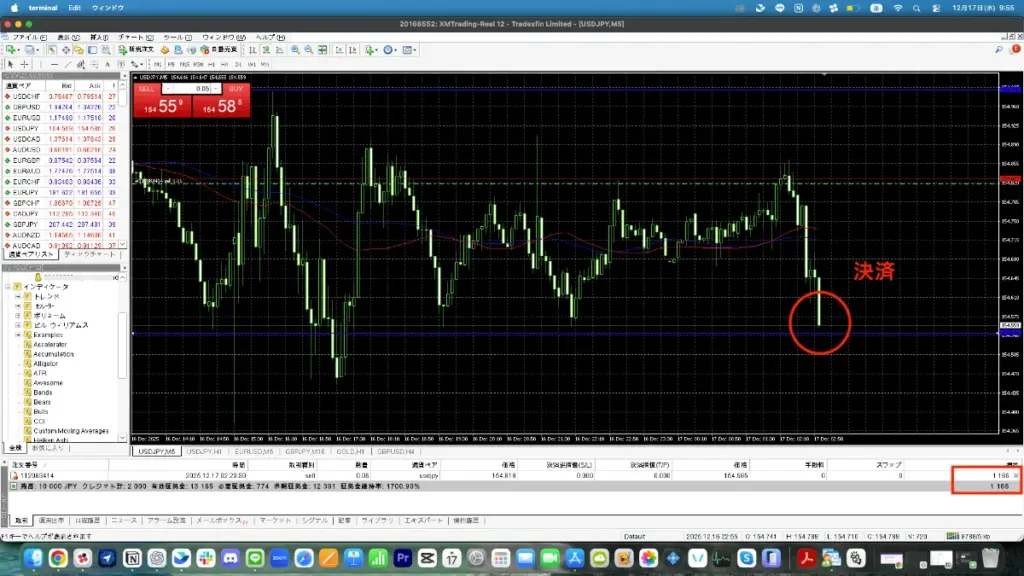Viewport: 1024px width, 576px height.
Task: Open the チャート menu
Action: pos(130,37)
